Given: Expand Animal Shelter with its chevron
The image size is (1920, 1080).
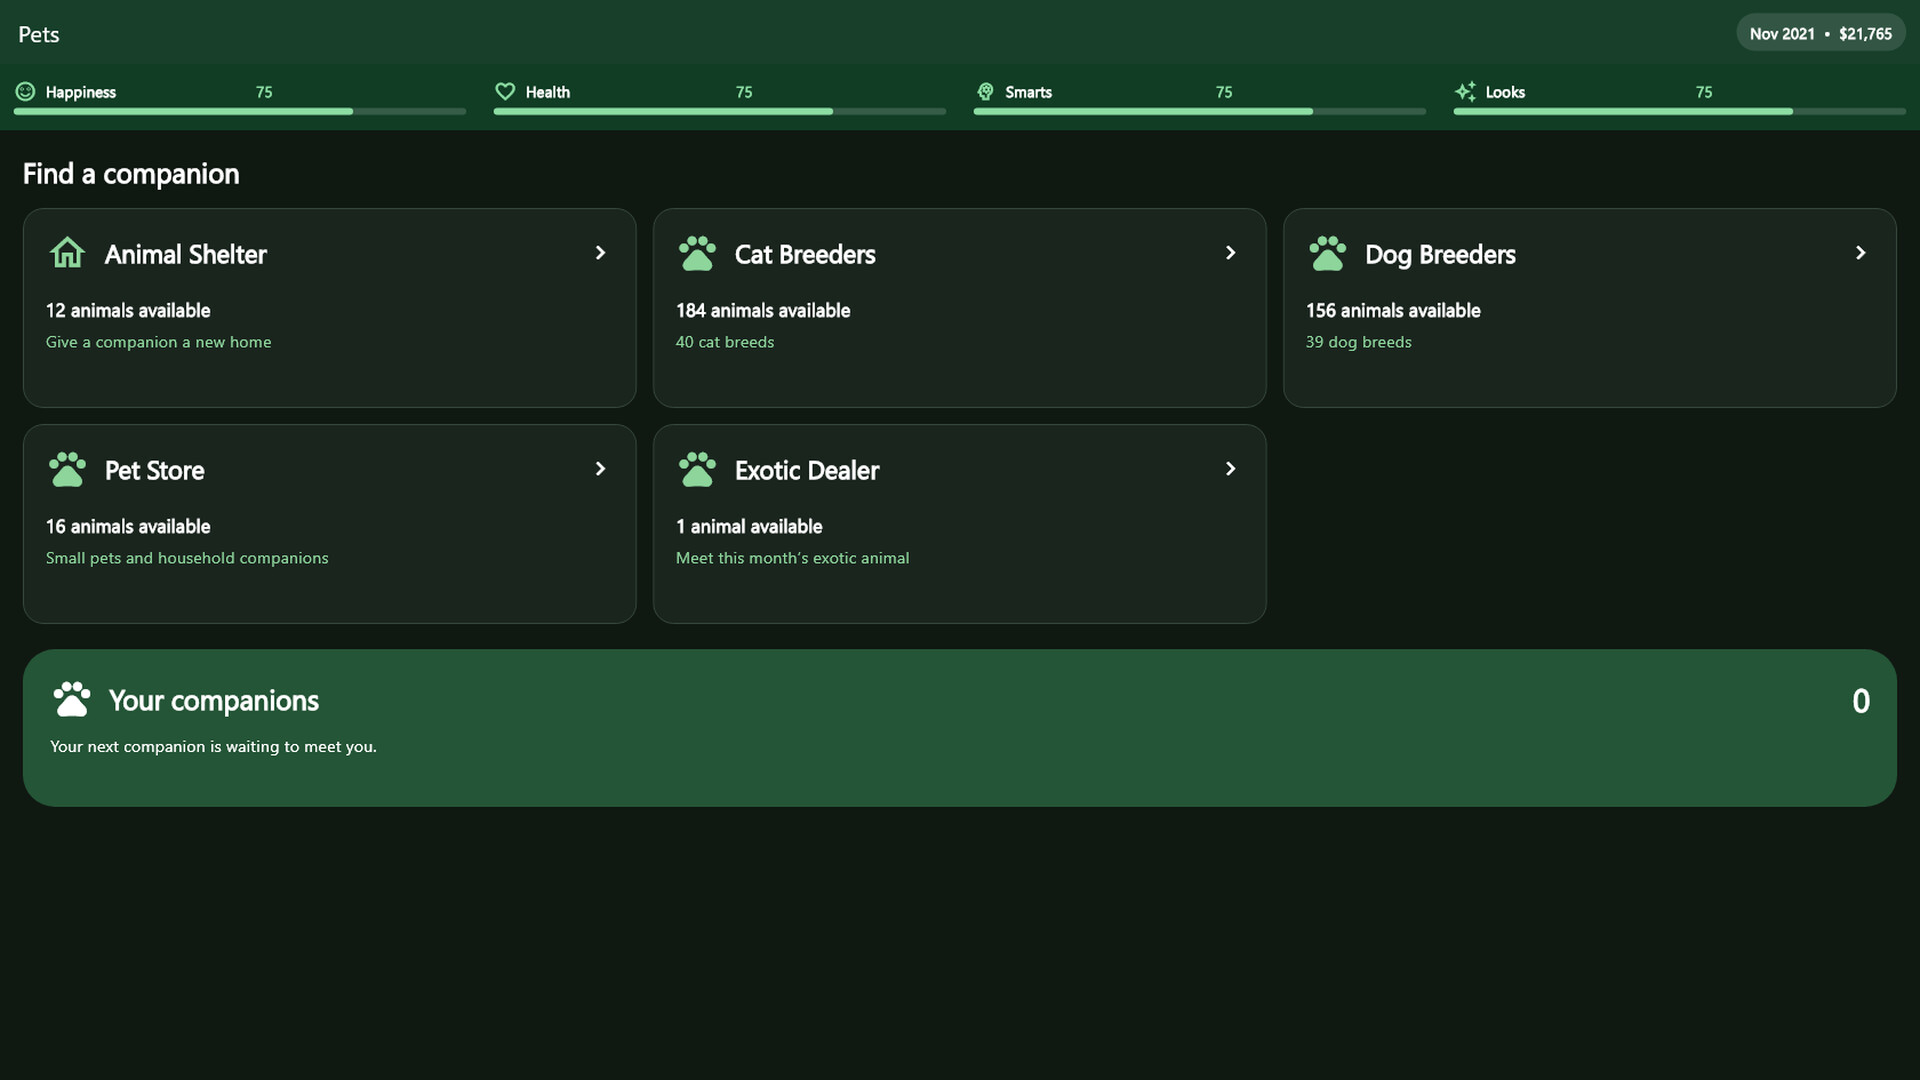Looking at the screenshot, I should (600, 253).
